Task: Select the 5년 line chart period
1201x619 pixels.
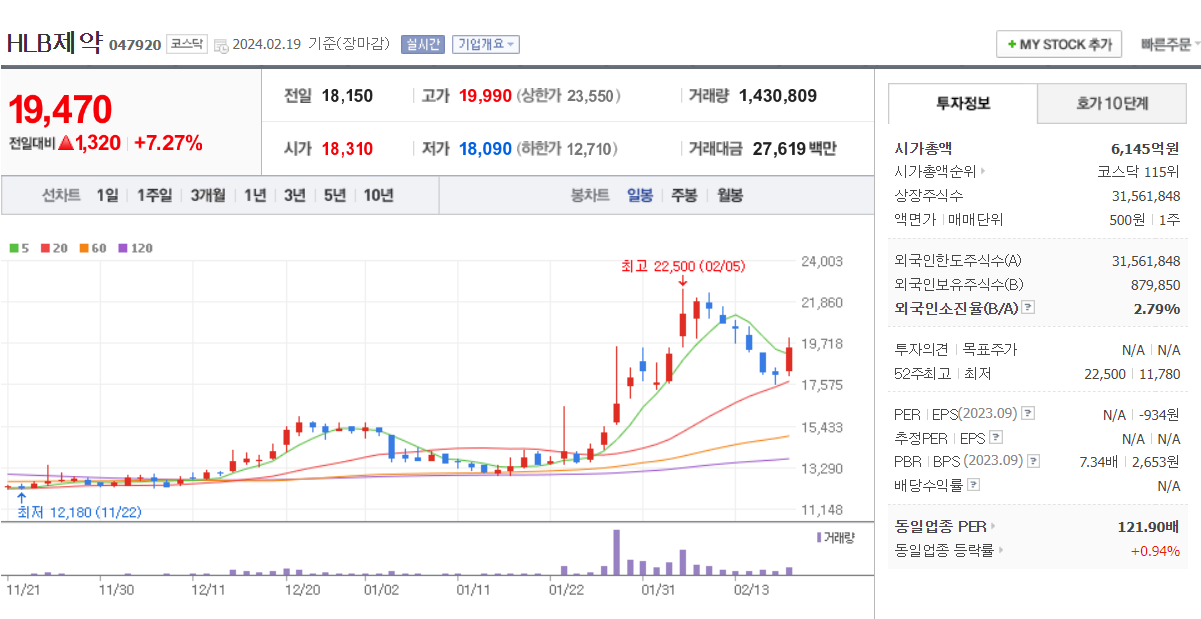Action: 334,196
